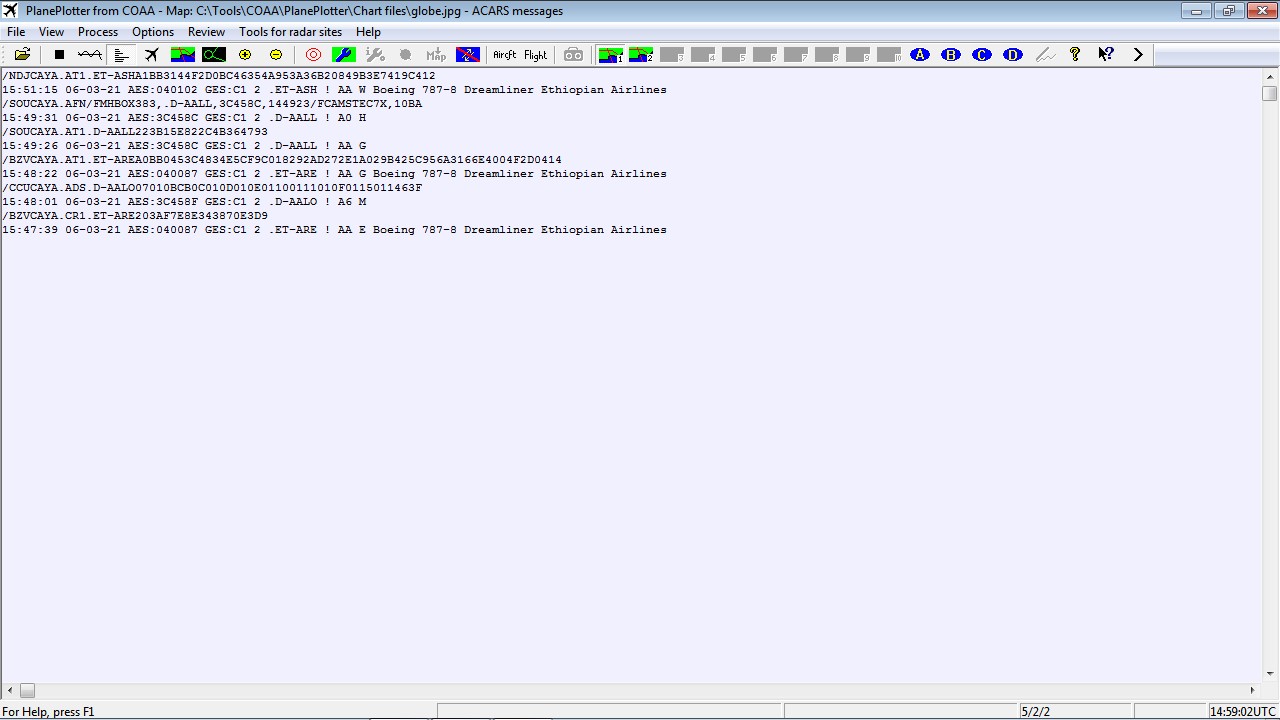Image resolution: width=1280 pixels, height=720 pixels.
Task: Click the green wrench setup icon
Action: tap(343, 54)
